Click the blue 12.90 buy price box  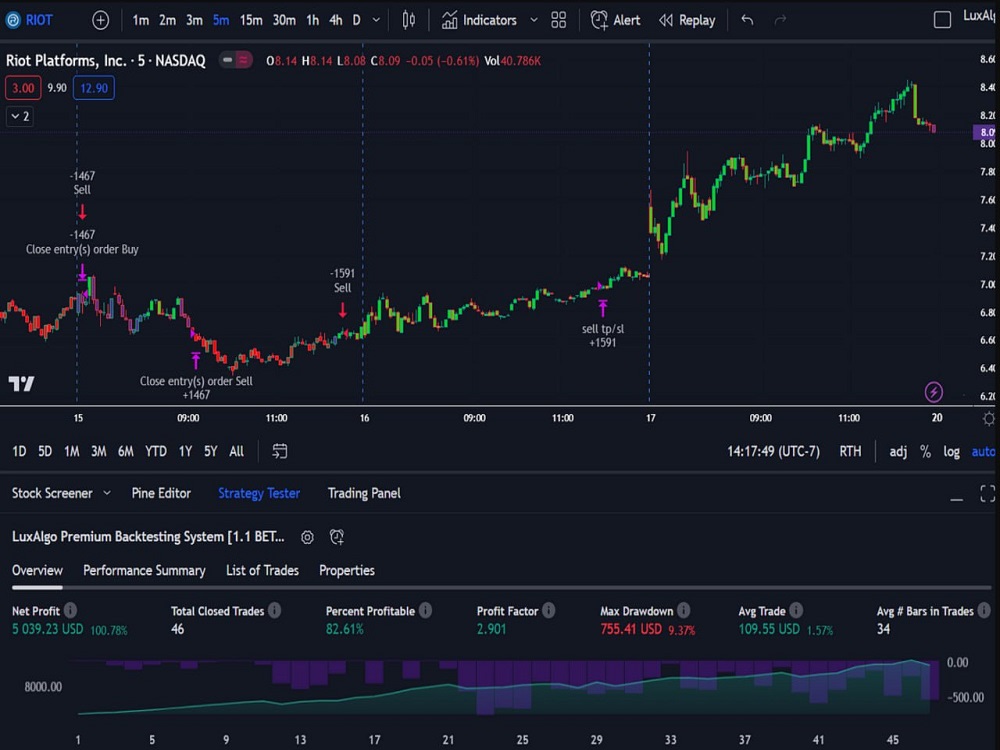click(x=94, y=88)
